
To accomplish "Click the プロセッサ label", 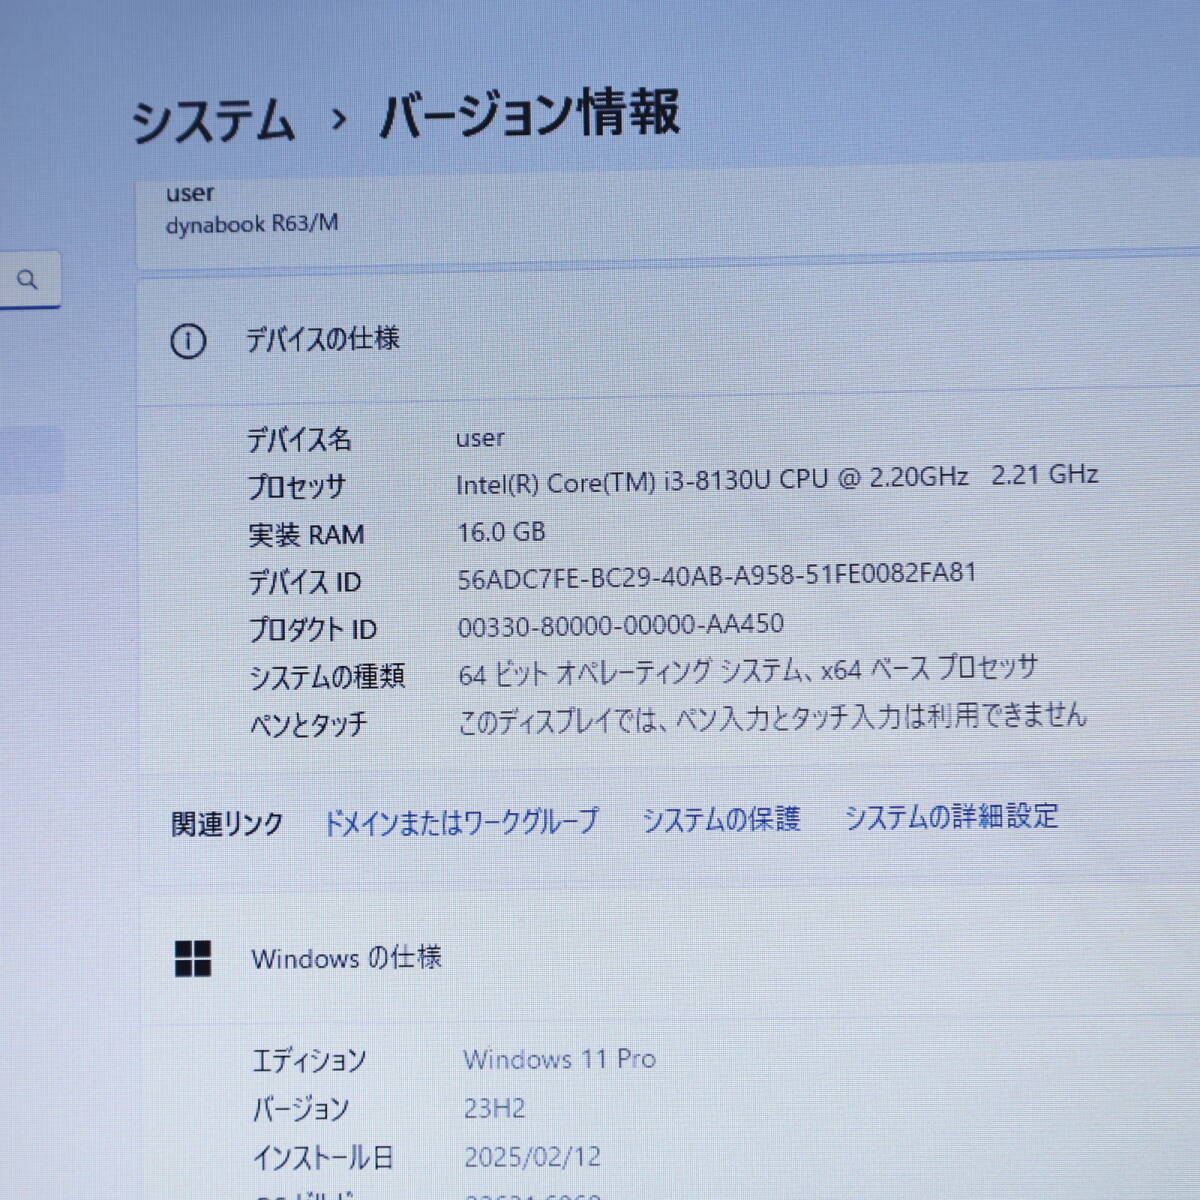I will [x=296, y=487].
